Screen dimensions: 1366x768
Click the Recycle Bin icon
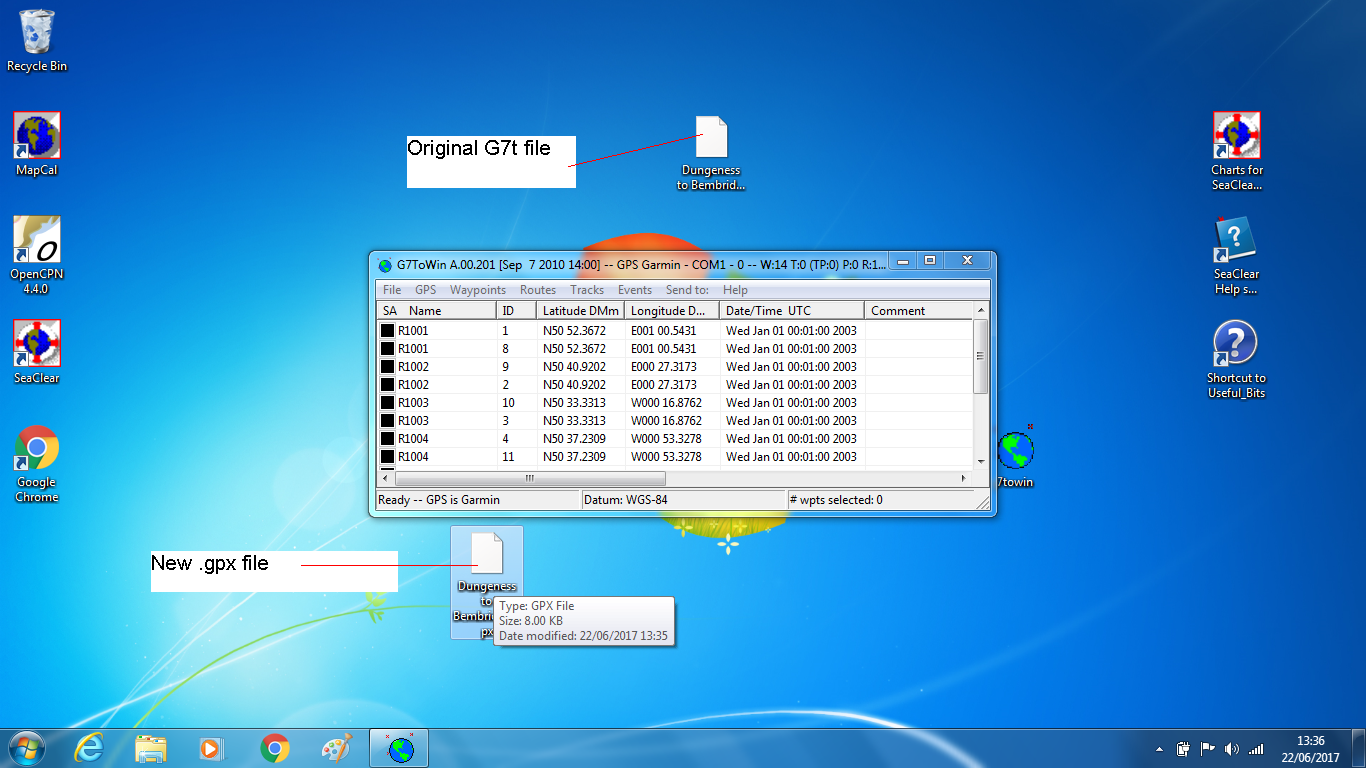pyautogui.click(x=37, y=33)
